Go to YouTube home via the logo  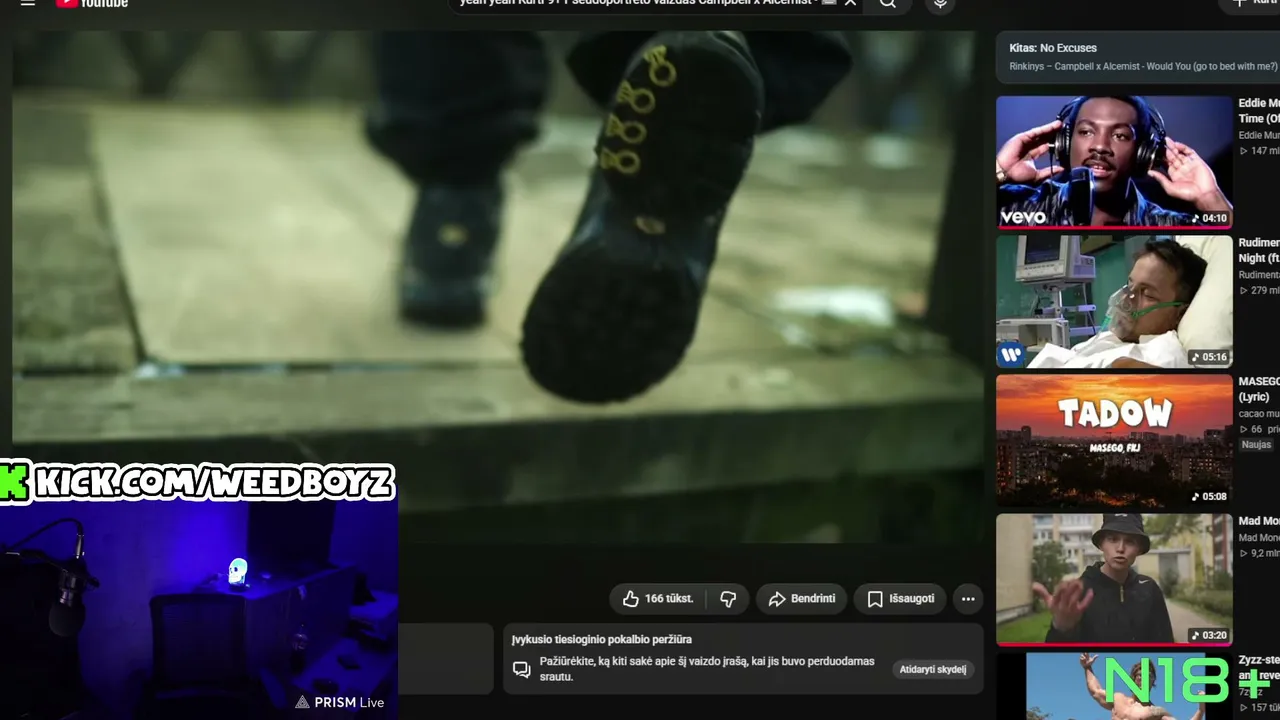[x=92, y=3]
